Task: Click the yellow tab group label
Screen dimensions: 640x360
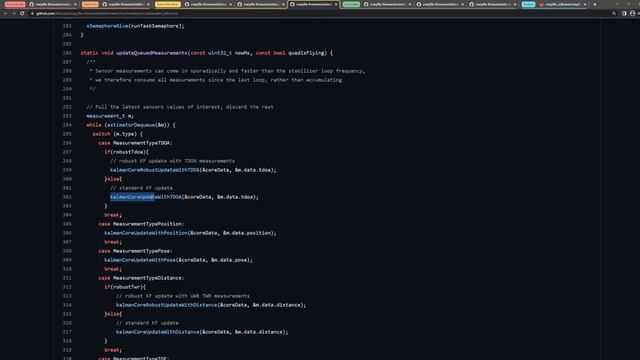Action: click(168, 4)
